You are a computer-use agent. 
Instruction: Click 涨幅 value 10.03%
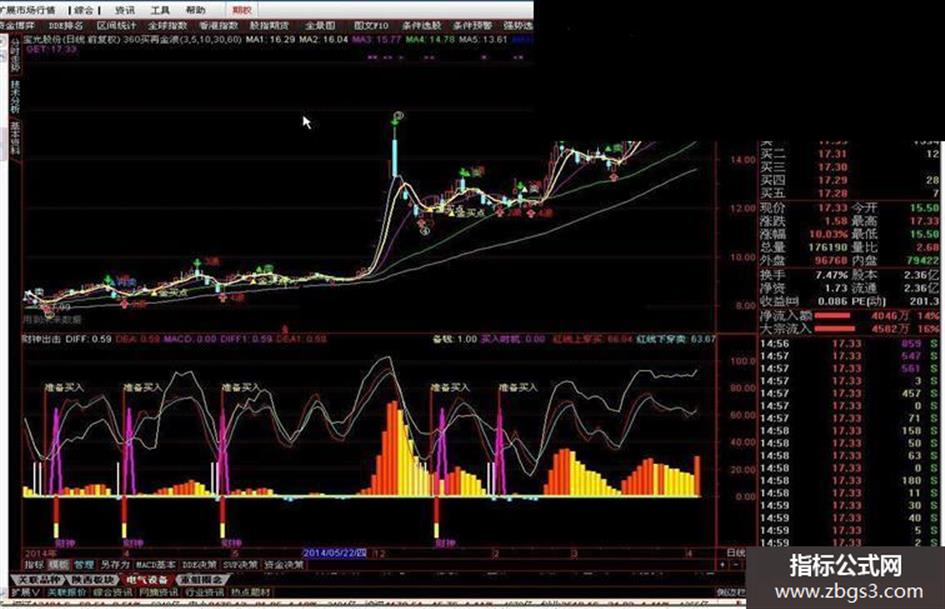point(828,234)
